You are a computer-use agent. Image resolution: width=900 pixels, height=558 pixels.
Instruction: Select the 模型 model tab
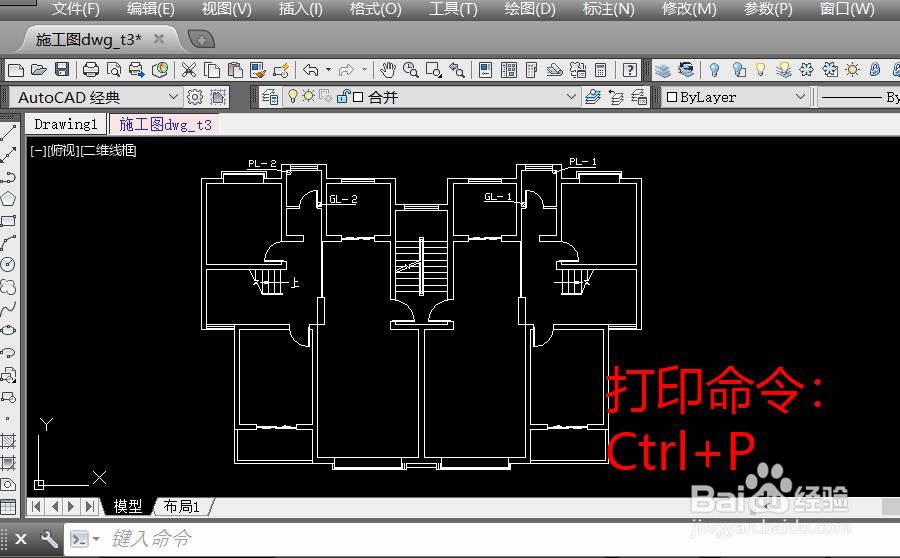click(127, 506)
